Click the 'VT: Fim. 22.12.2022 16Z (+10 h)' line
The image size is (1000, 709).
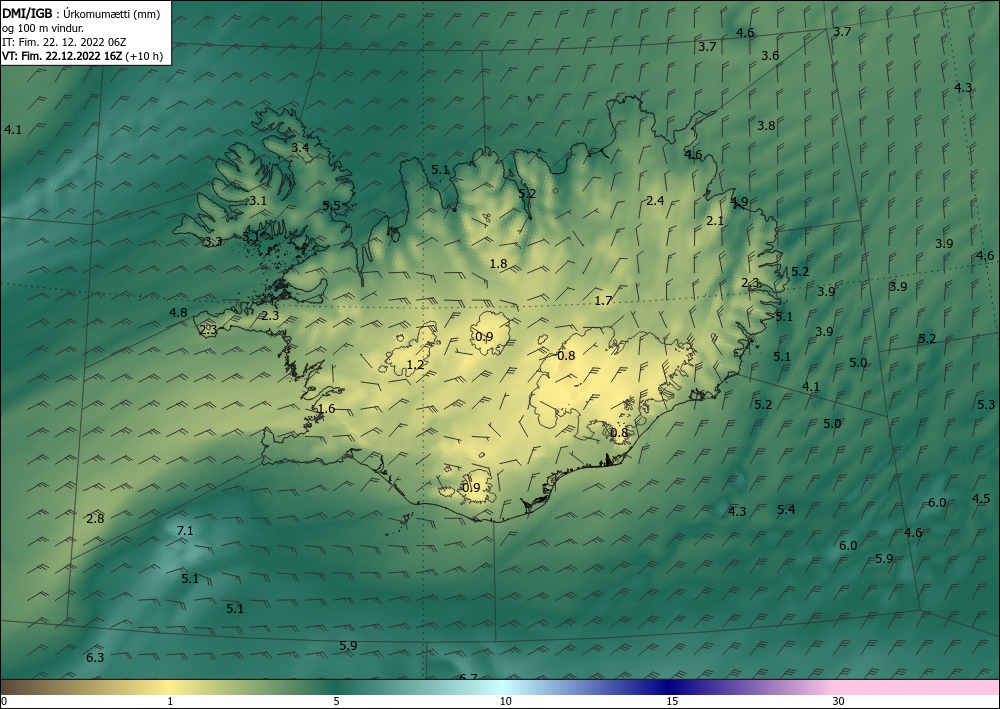(82, 56)
